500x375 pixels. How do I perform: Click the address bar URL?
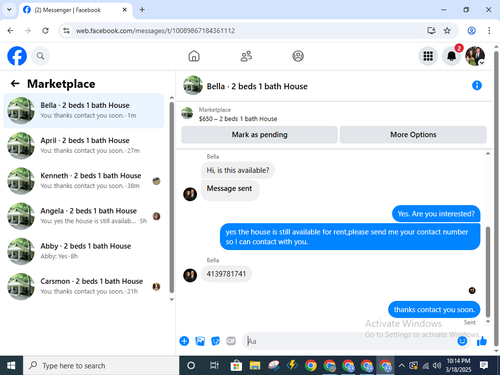[x=155, y=31]
